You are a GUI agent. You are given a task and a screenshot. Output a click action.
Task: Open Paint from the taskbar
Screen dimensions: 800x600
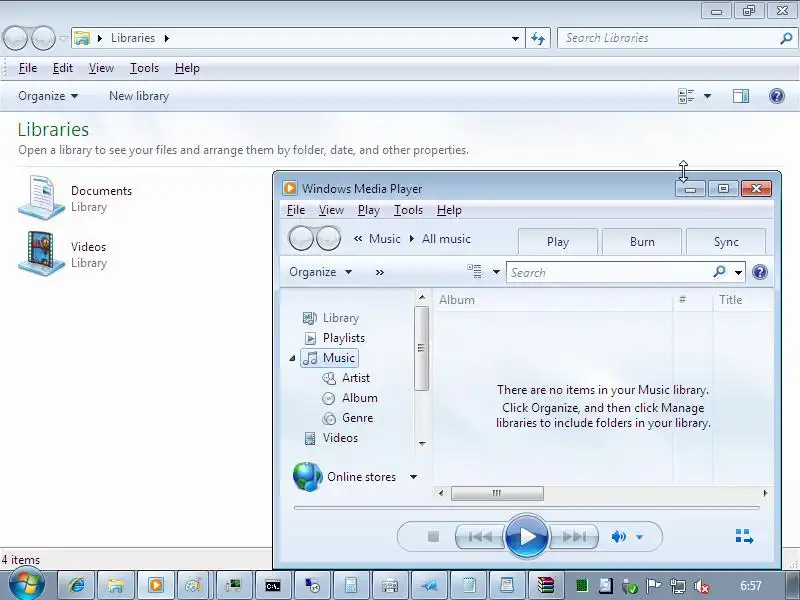coord(193,585)
